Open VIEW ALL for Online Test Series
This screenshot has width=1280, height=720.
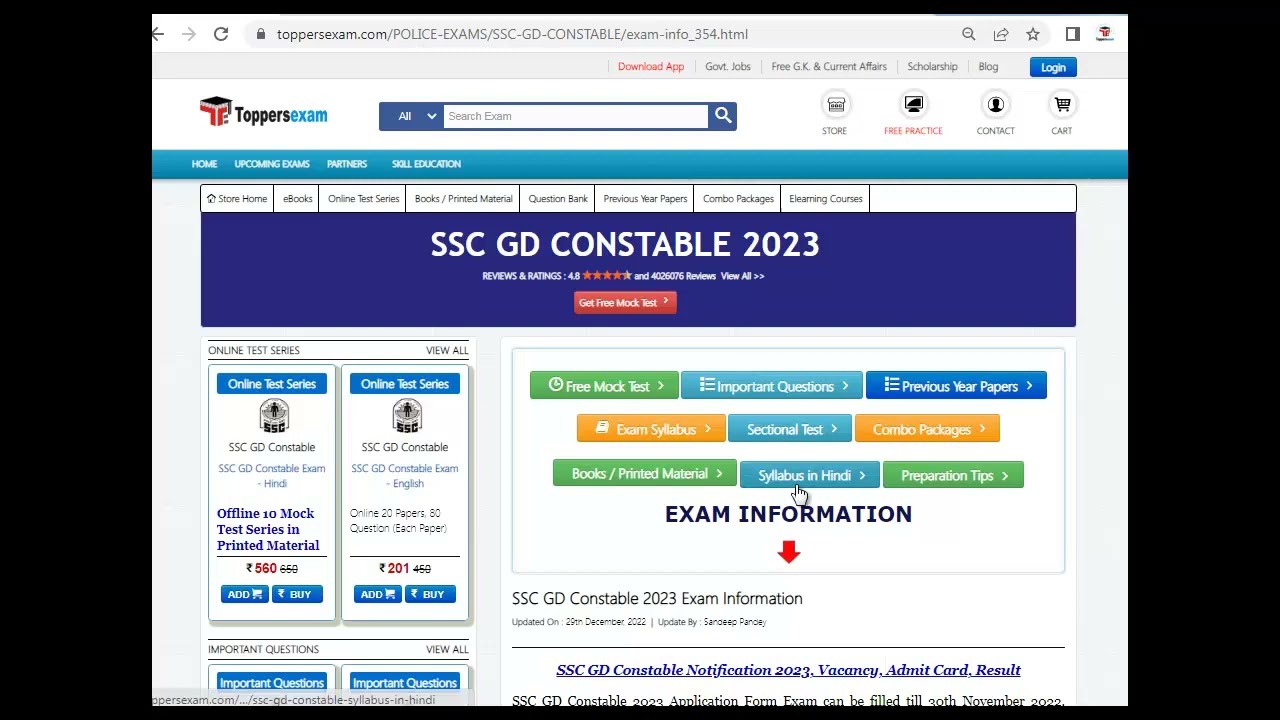click(447, 351)
